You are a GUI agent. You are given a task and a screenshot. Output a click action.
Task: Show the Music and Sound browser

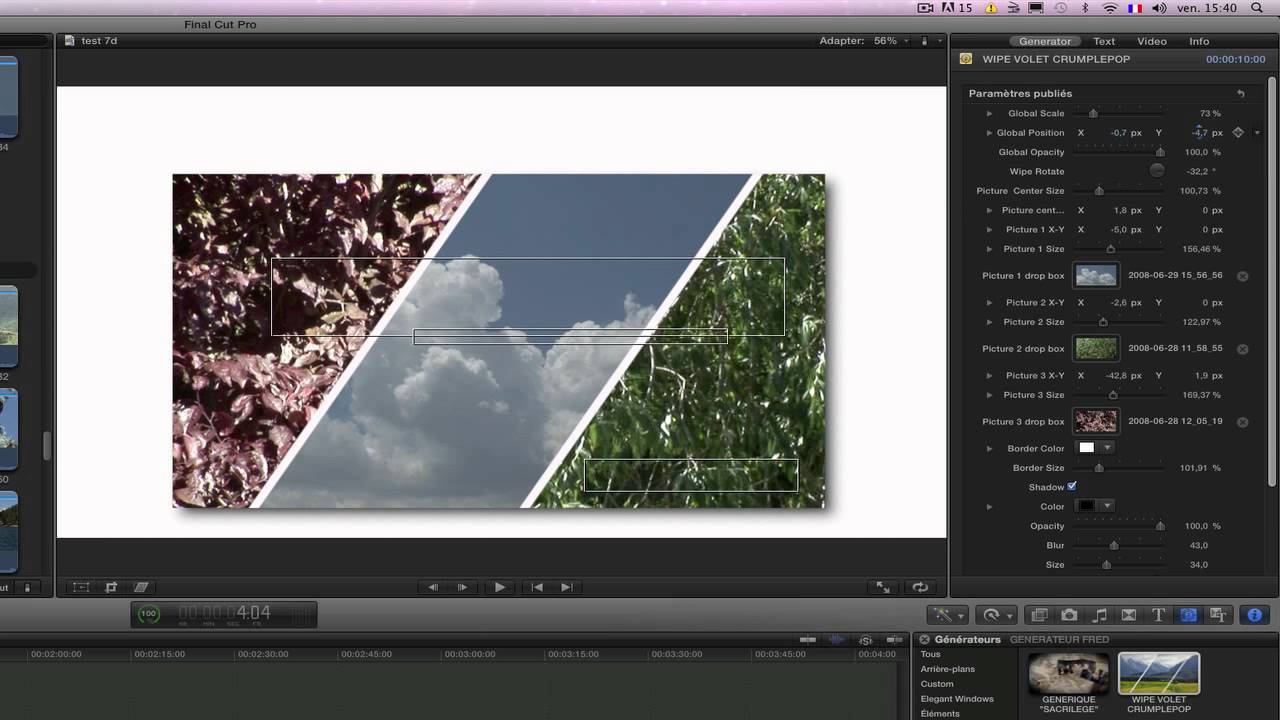[x=1099, y=615]
